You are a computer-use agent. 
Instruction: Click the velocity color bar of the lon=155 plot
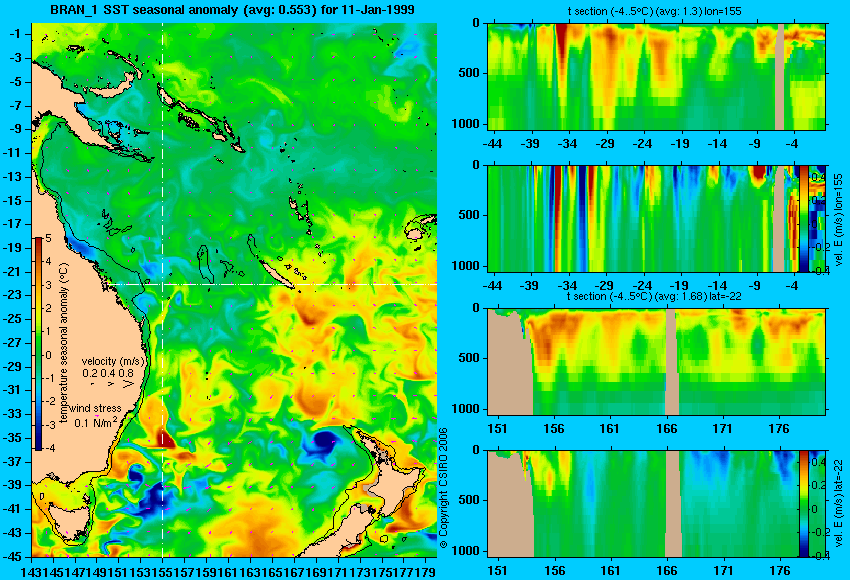(803, 218)
